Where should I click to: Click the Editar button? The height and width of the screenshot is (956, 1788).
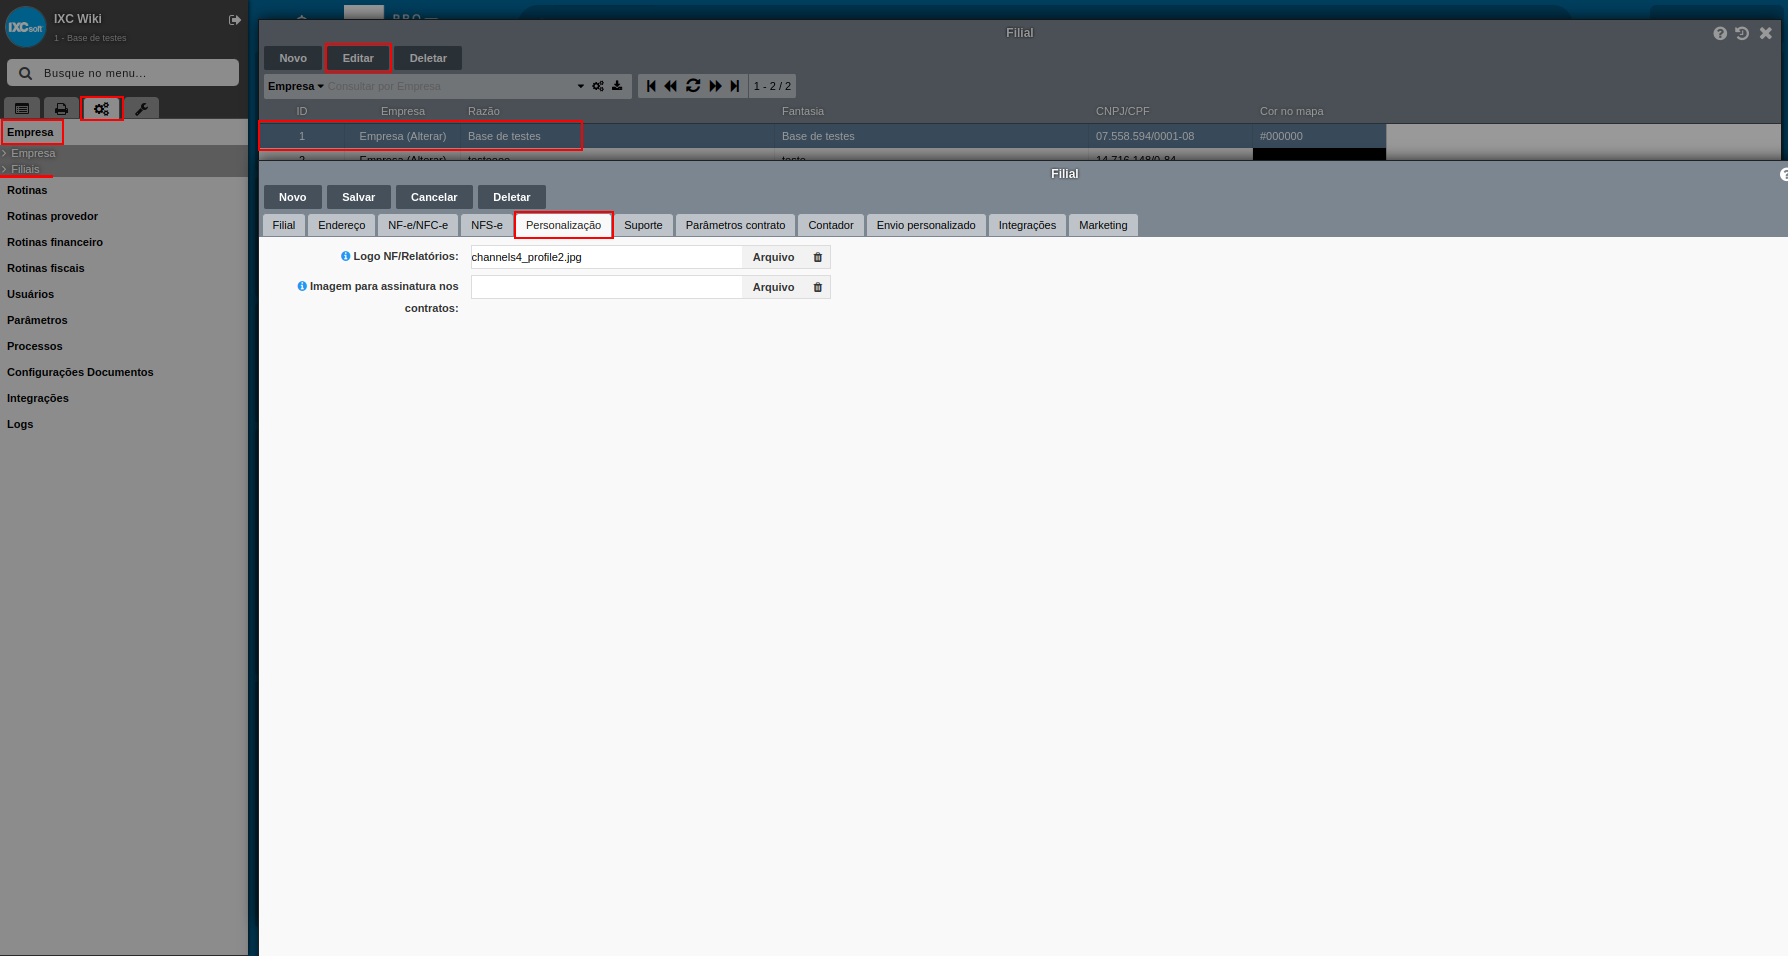358,58
